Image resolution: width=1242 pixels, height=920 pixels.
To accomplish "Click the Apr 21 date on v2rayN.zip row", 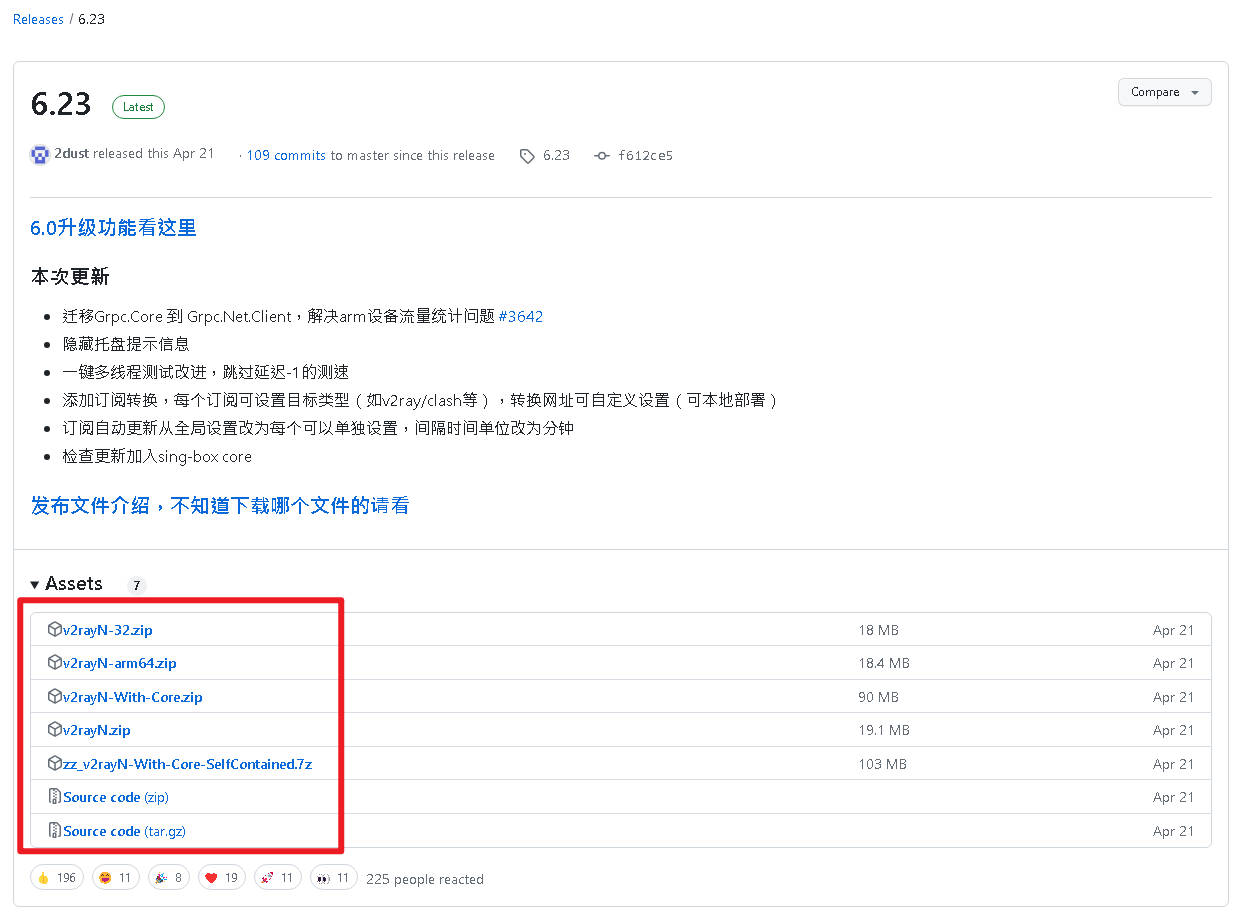I will pyautogui.click(x=1173, y=731).
